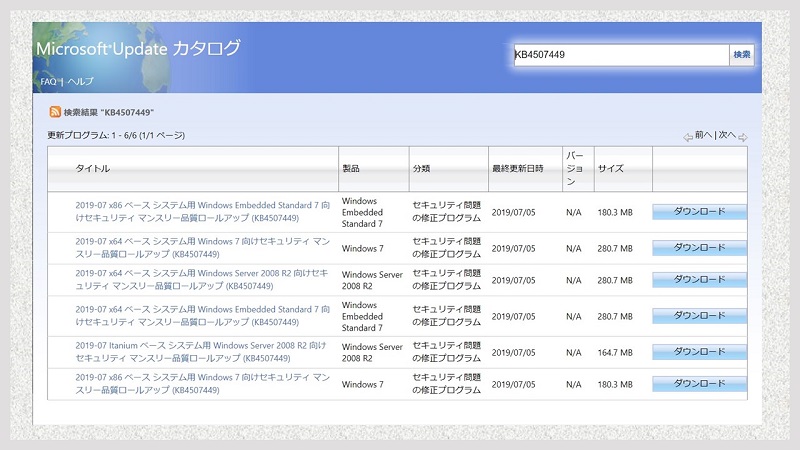
Task: Open x86 Windows Embedded Standard 7 update title
Action: (203, 212)
